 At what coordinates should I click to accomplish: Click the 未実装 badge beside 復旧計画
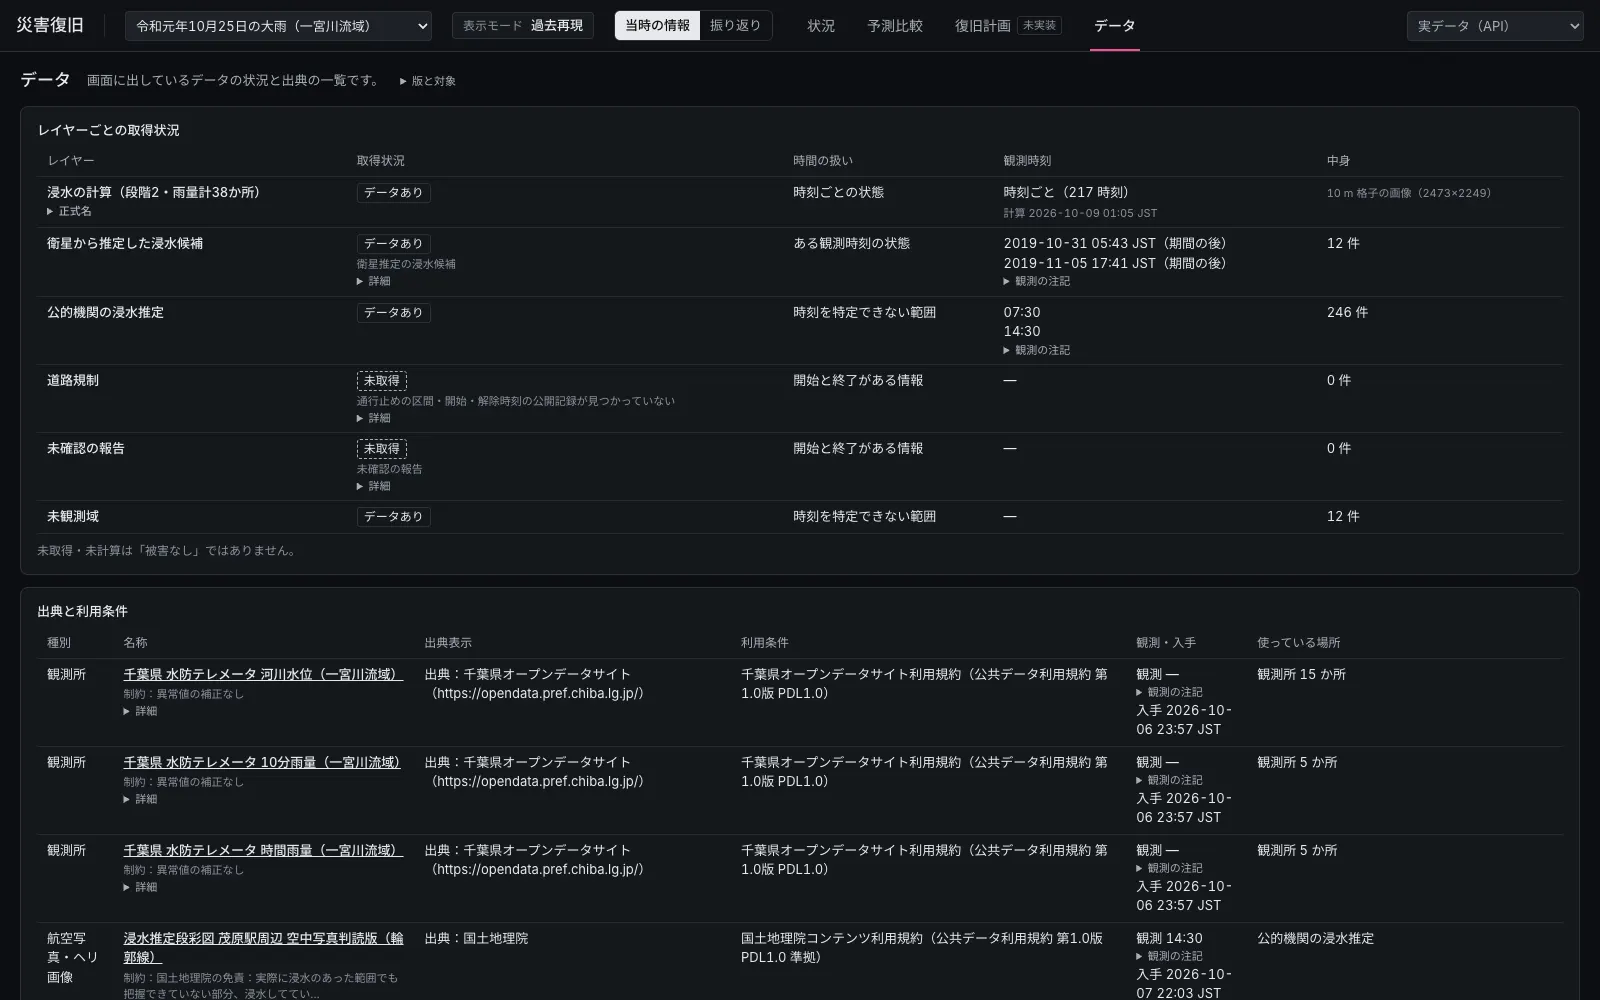[x=1039, y=26]
